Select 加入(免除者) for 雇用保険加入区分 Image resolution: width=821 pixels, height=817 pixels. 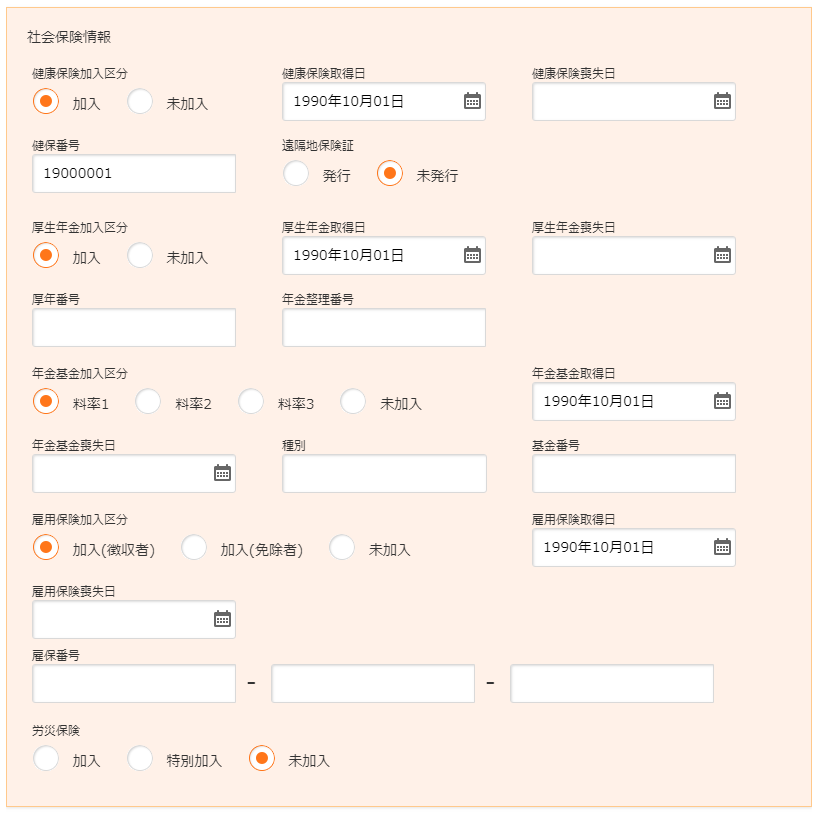coord(194,548)
